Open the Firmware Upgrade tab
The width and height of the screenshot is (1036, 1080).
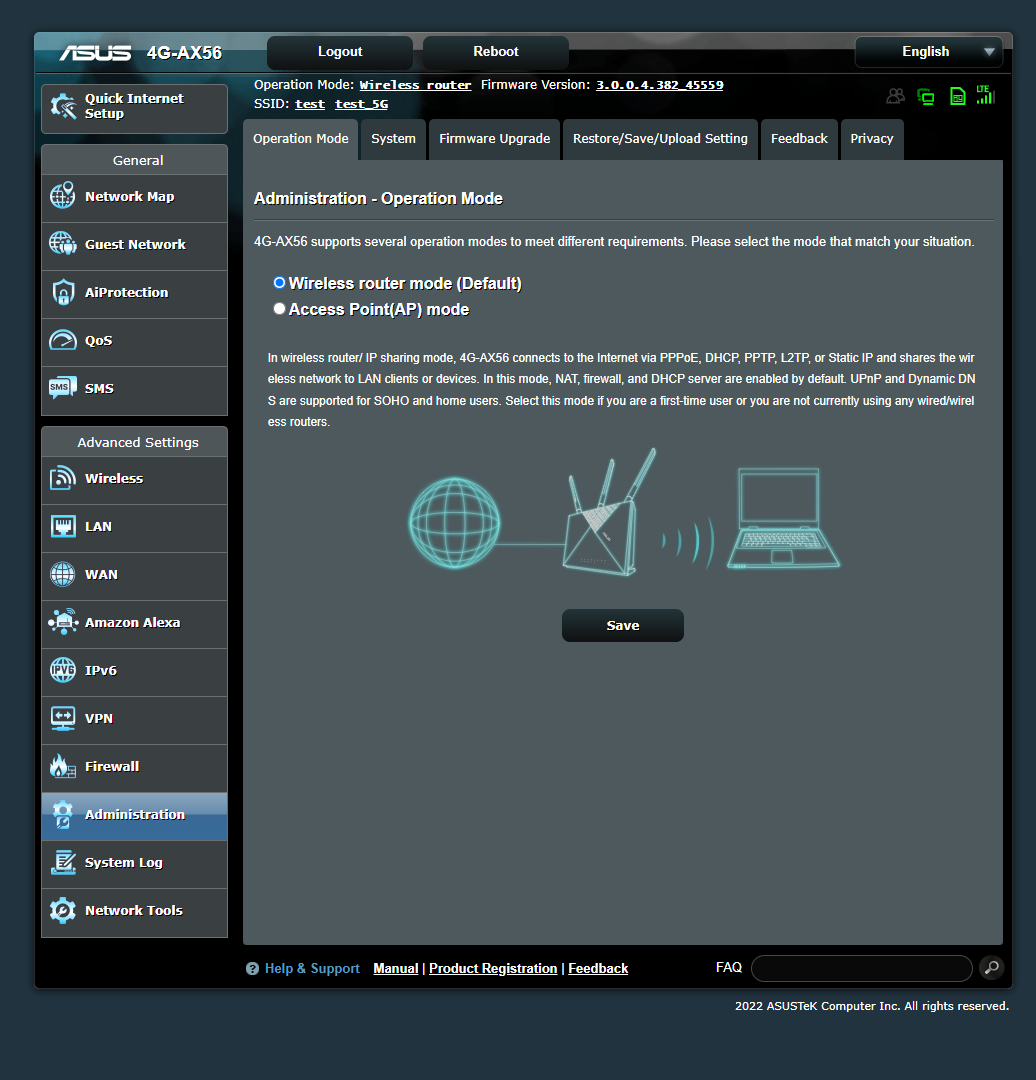495,139
